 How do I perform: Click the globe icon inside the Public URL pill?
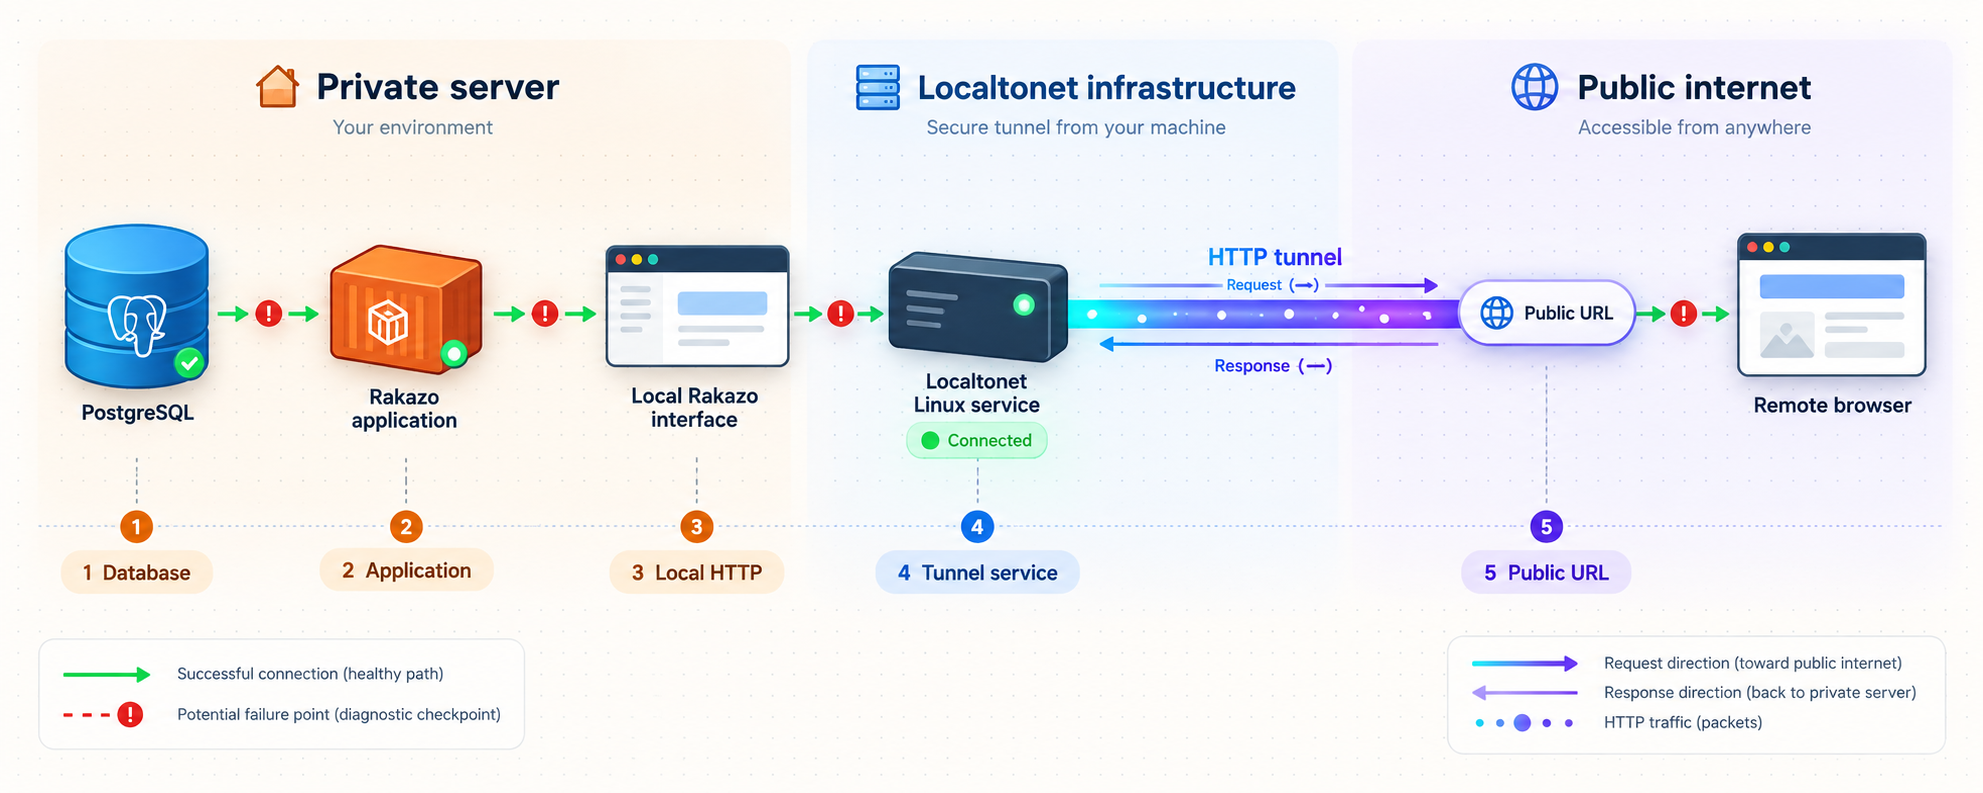[1496, 313]
